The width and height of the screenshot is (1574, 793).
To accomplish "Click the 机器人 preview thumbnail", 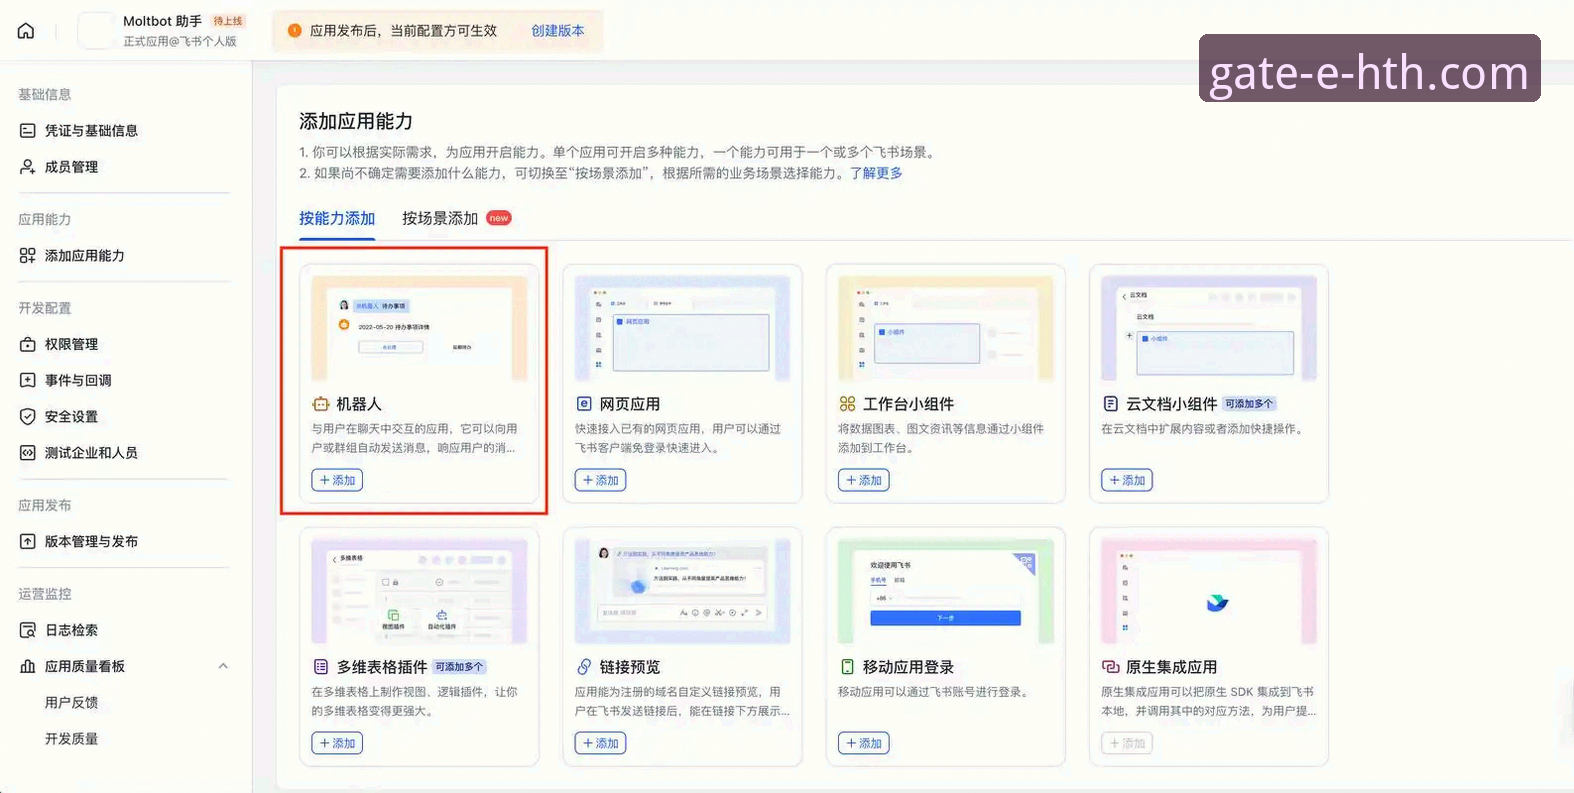I will pyautogui.click(x=419, y=329).
